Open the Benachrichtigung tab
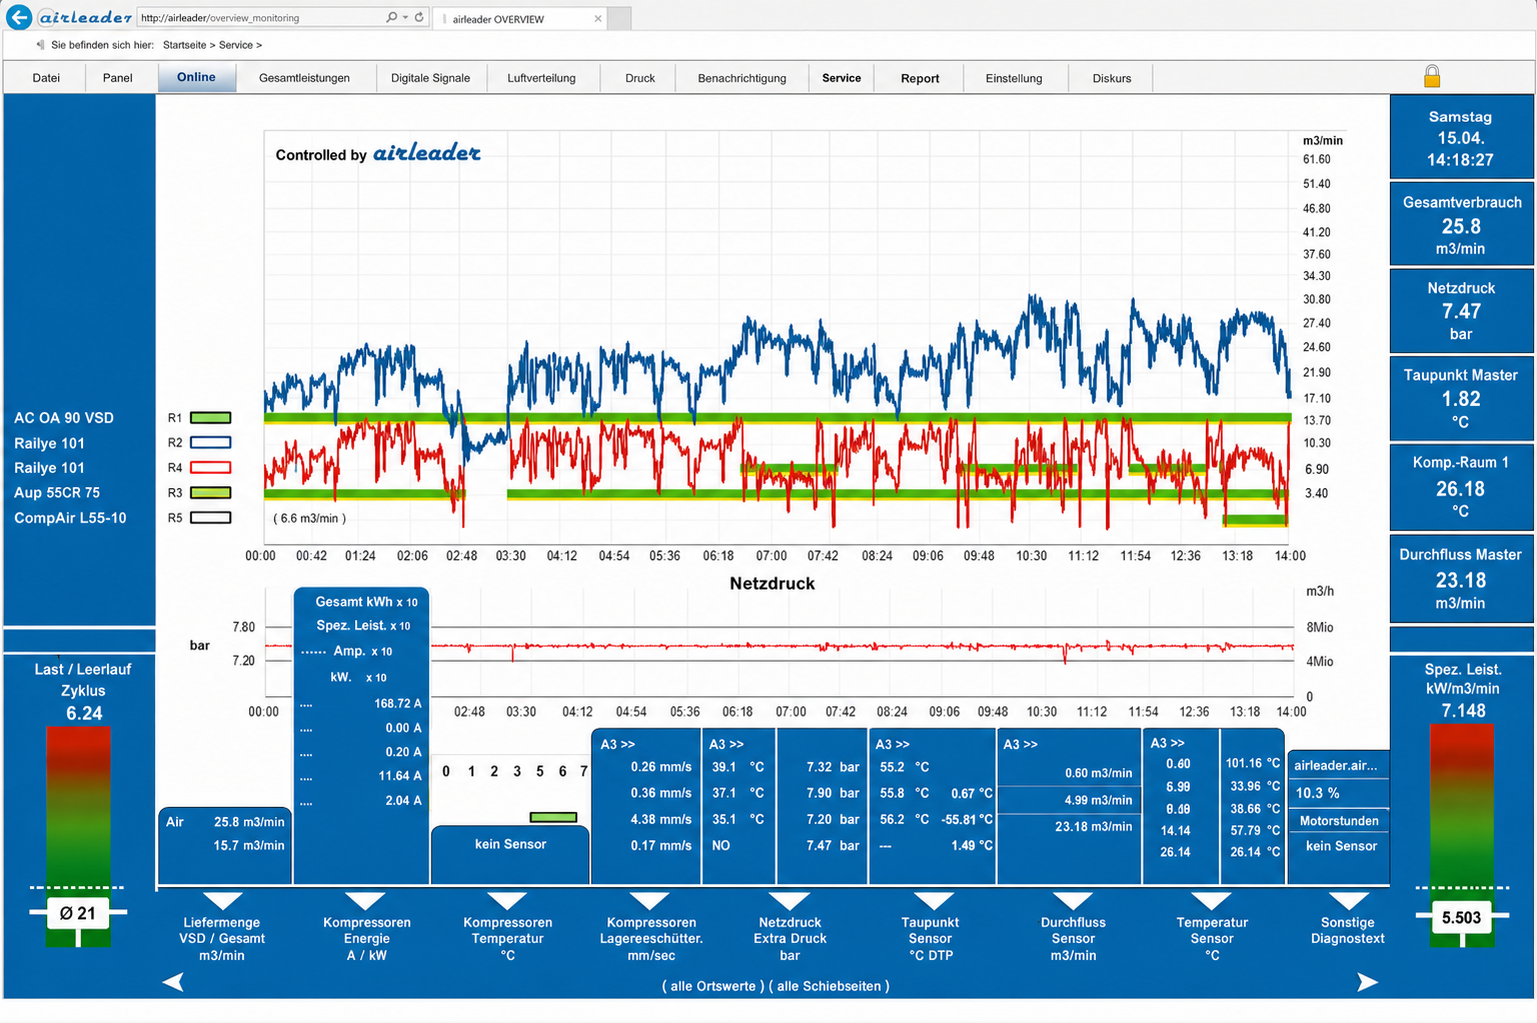1537x1023 pixels. [x=742, y=78]
